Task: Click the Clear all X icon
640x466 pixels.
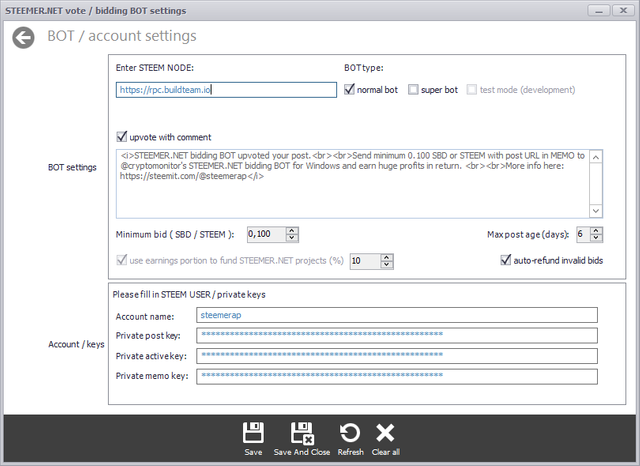Action: pyautogui.click(x=385, y=433)
